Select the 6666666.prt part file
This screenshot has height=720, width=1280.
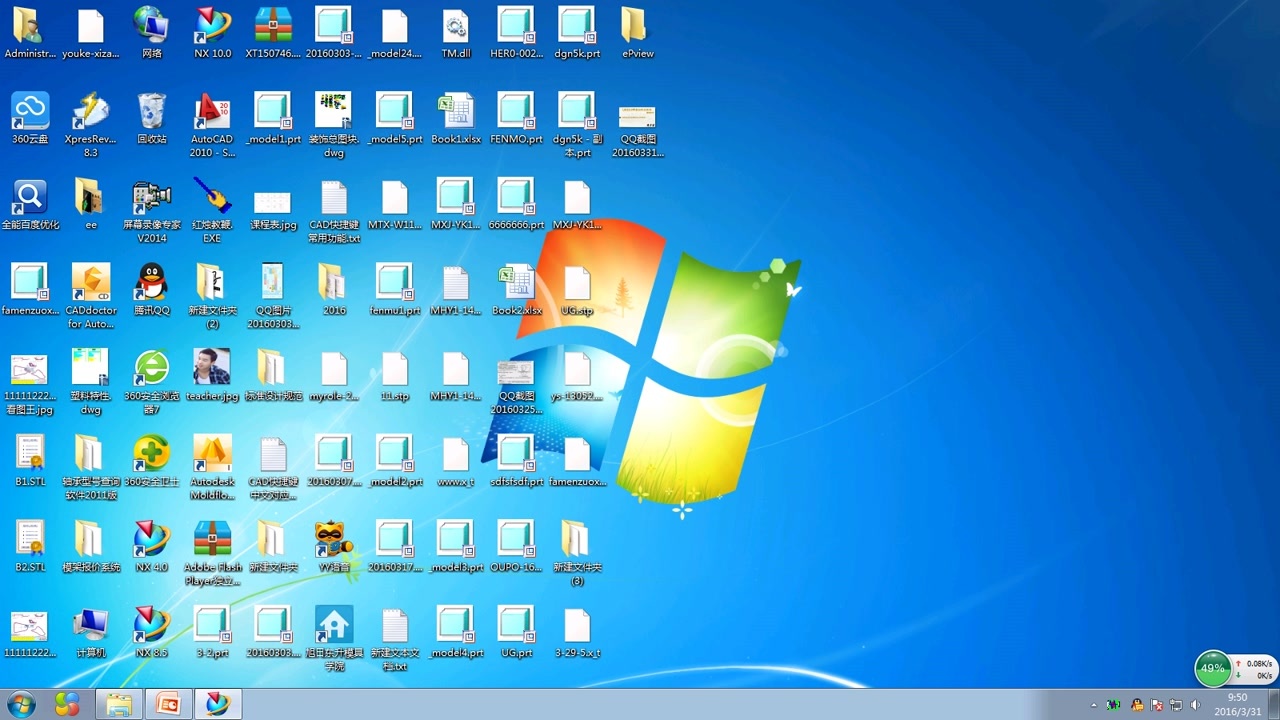[x=517, y=204]
